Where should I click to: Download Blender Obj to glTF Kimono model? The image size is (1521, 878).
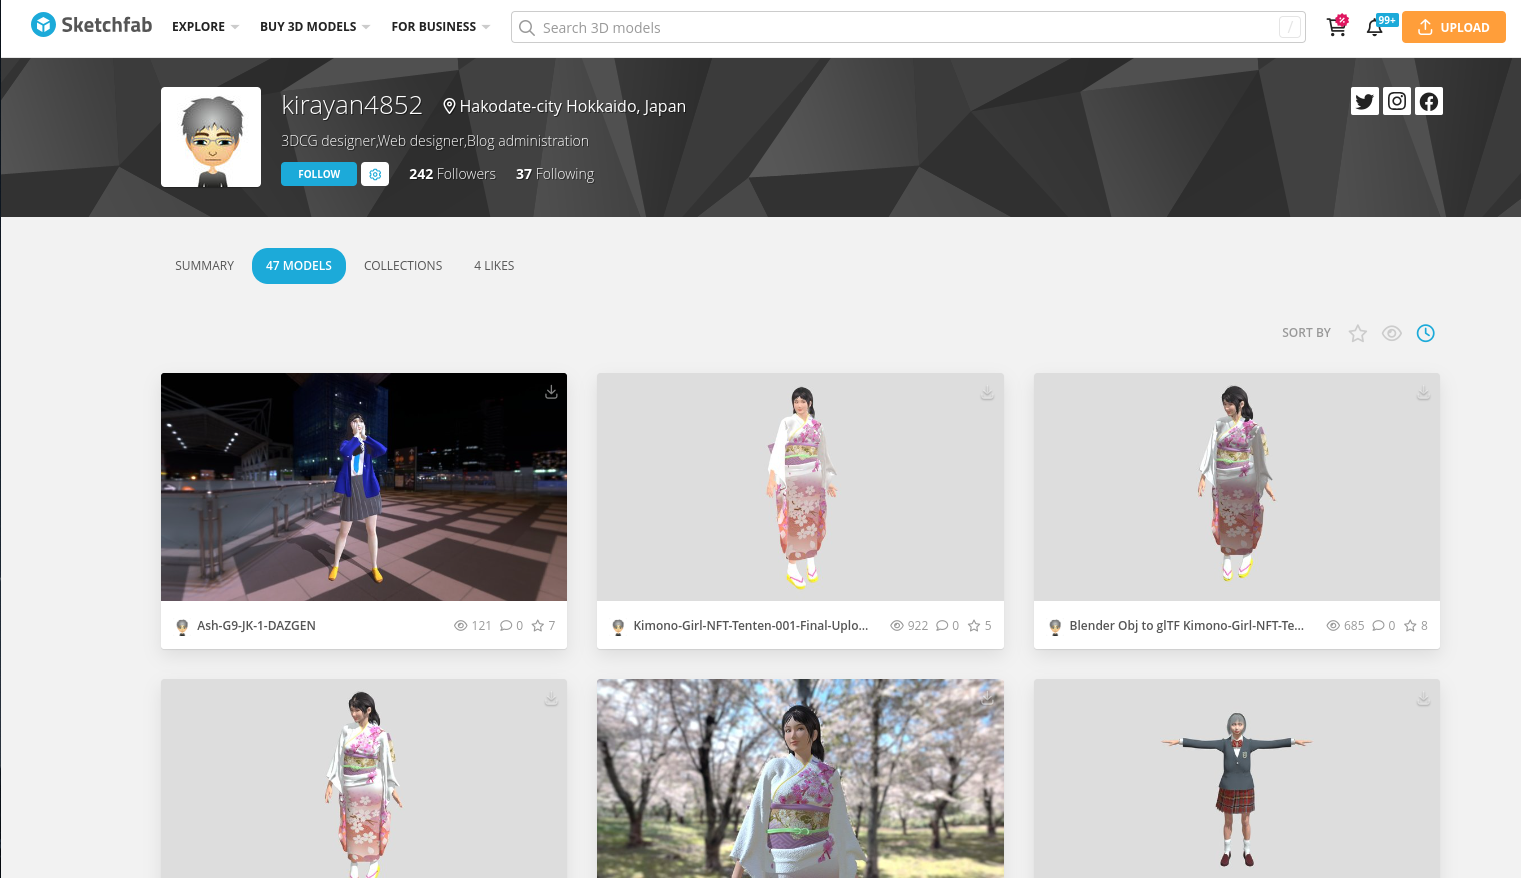(1423, 393)
